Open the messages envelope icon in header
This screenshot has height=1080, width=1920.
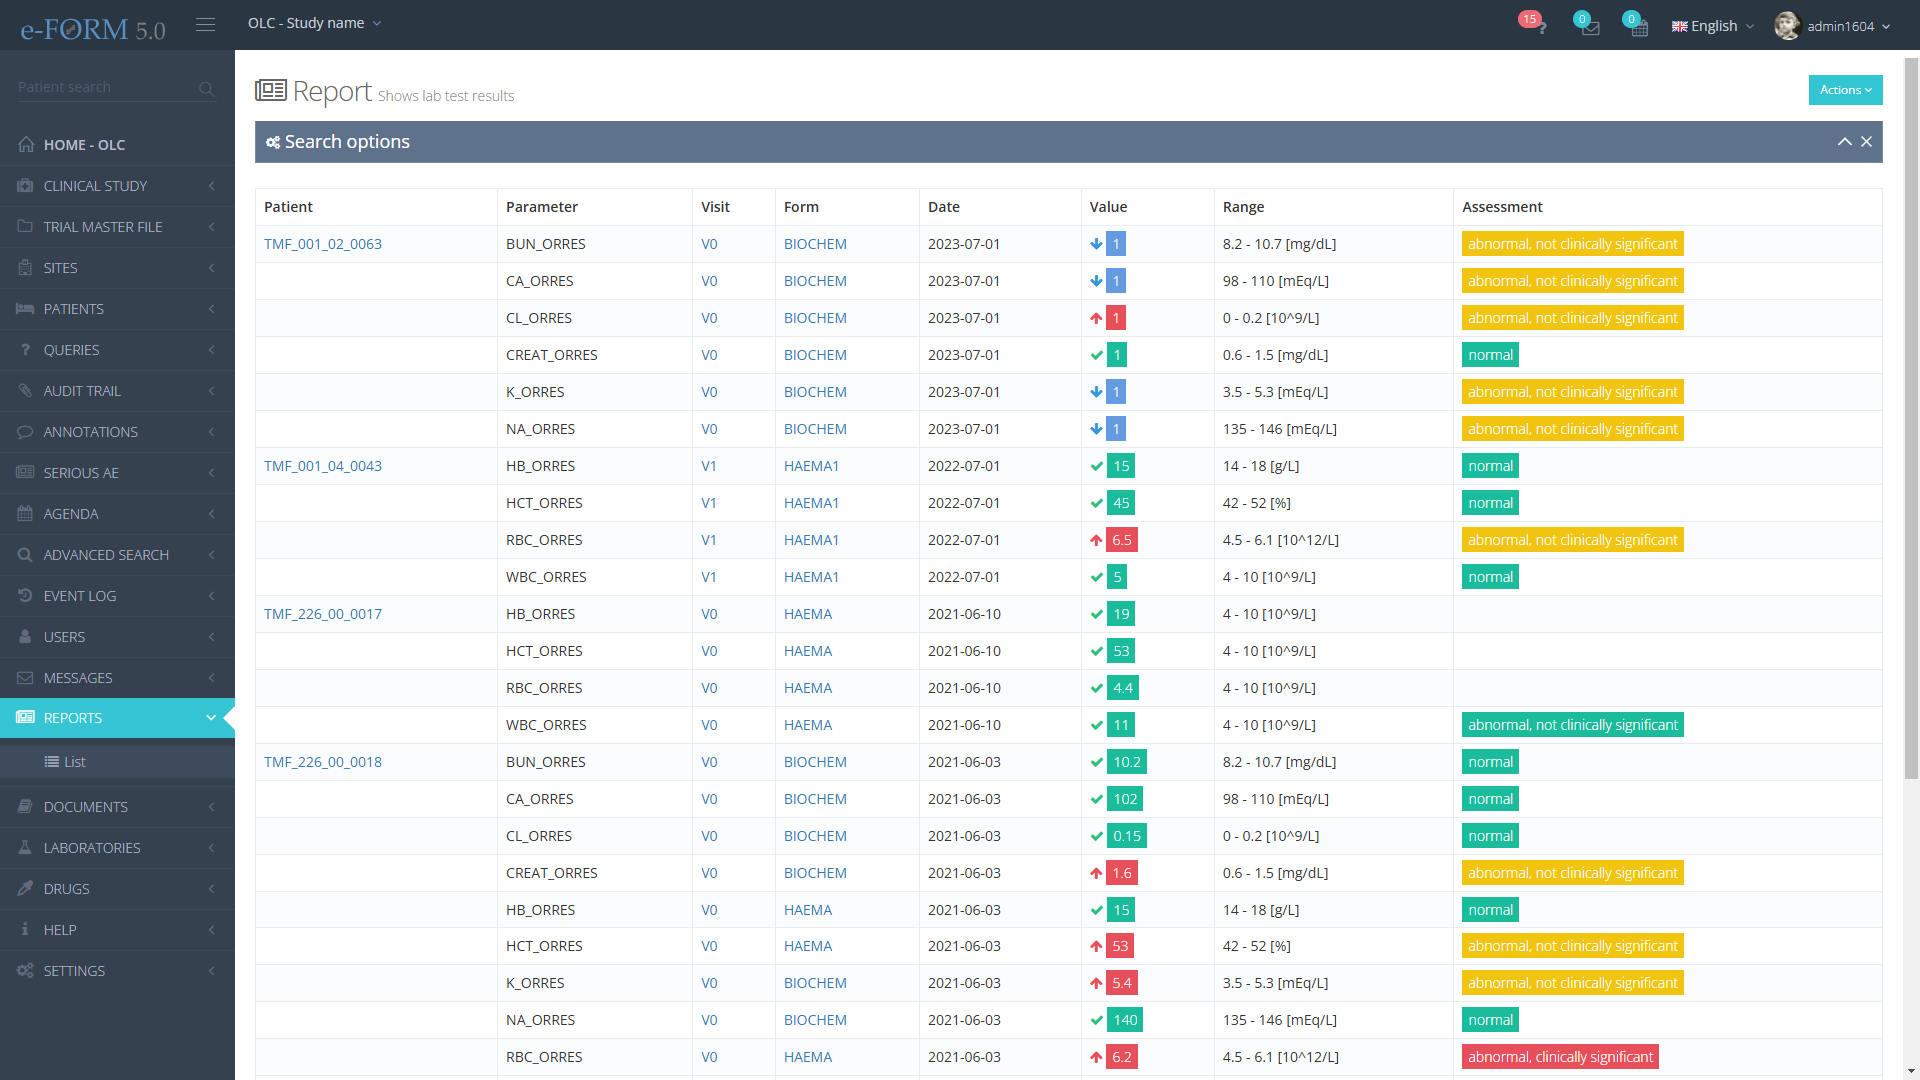click(x=1589, y=27)
